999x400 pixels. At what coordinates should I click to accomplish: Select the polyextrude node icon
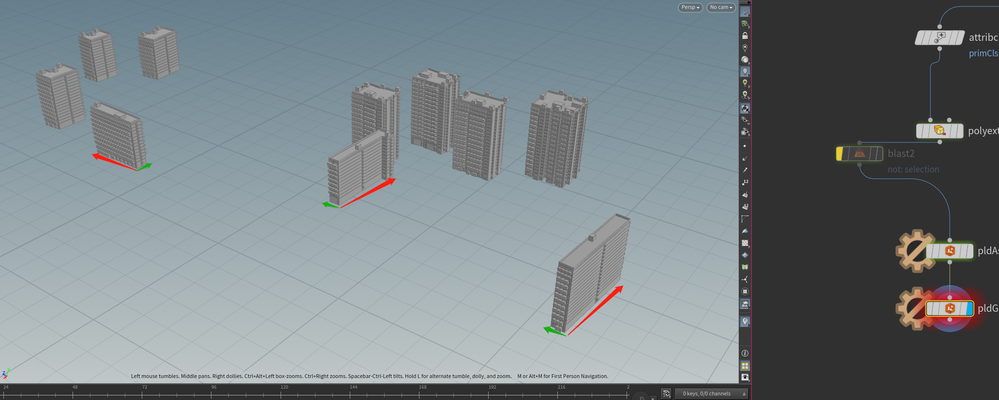(938, 131)
